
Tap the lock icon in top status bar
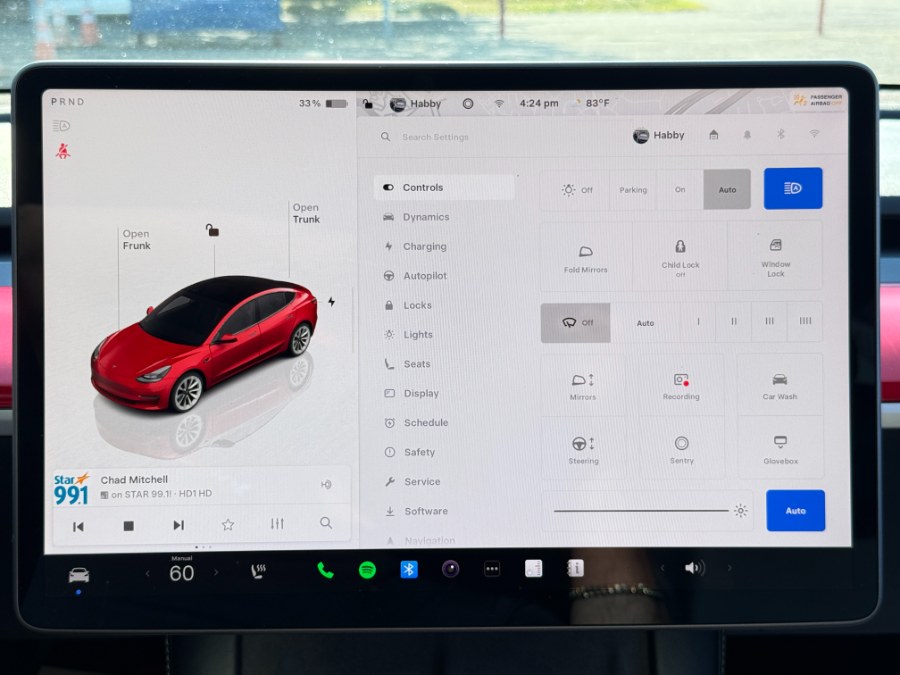[x=367, y=103]
